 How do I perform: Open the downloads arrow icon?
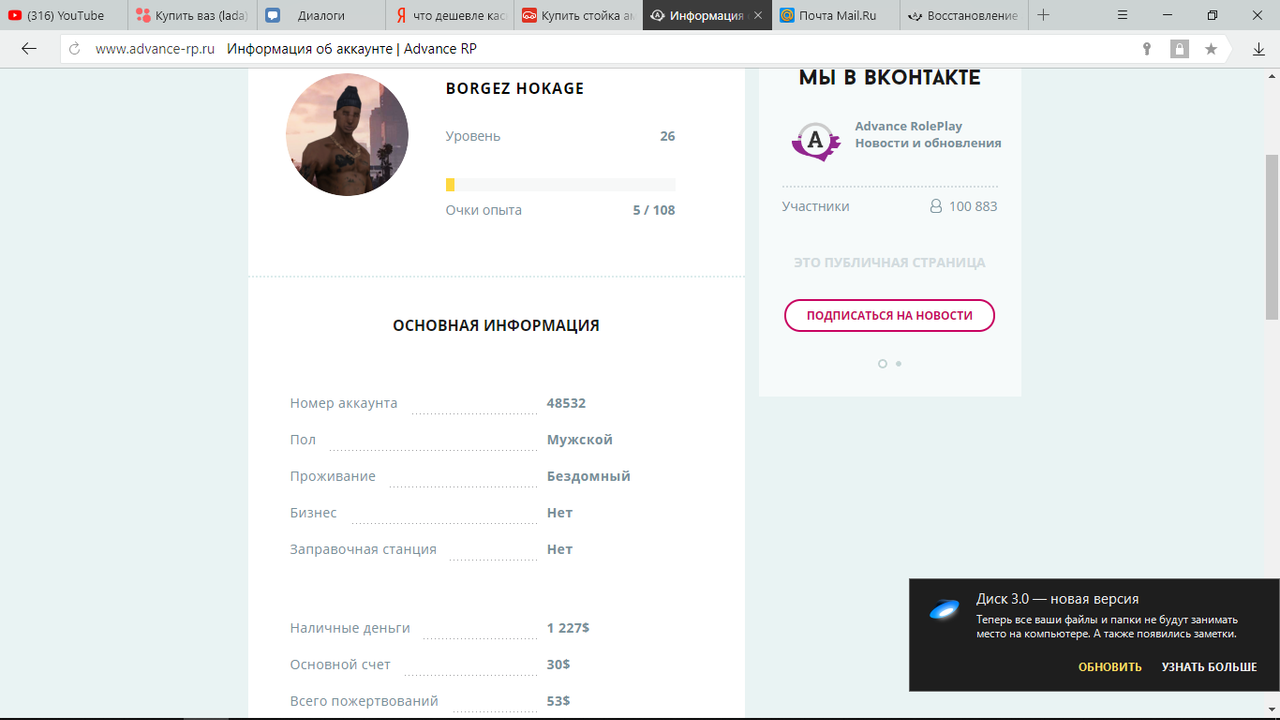(1259, 49)
